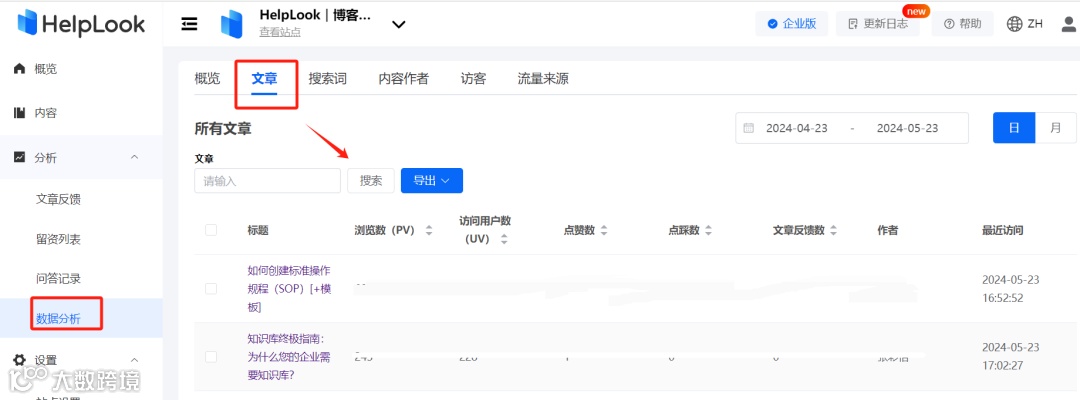Viewport: 1080px width, 400px height.
Task: Sort by 浏览数 (PV) arrows
Action: point(429,231)
